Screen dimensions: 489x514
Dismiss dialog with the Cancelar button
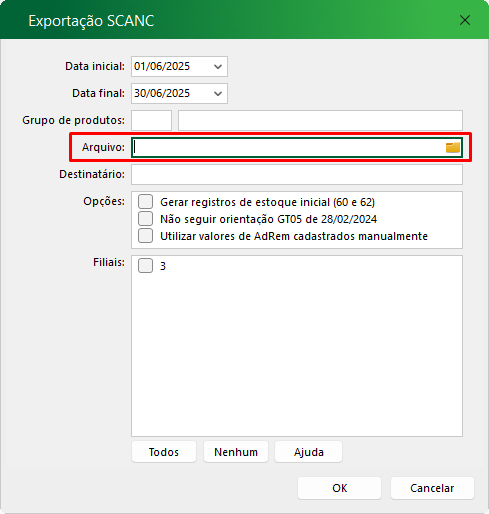432,488
